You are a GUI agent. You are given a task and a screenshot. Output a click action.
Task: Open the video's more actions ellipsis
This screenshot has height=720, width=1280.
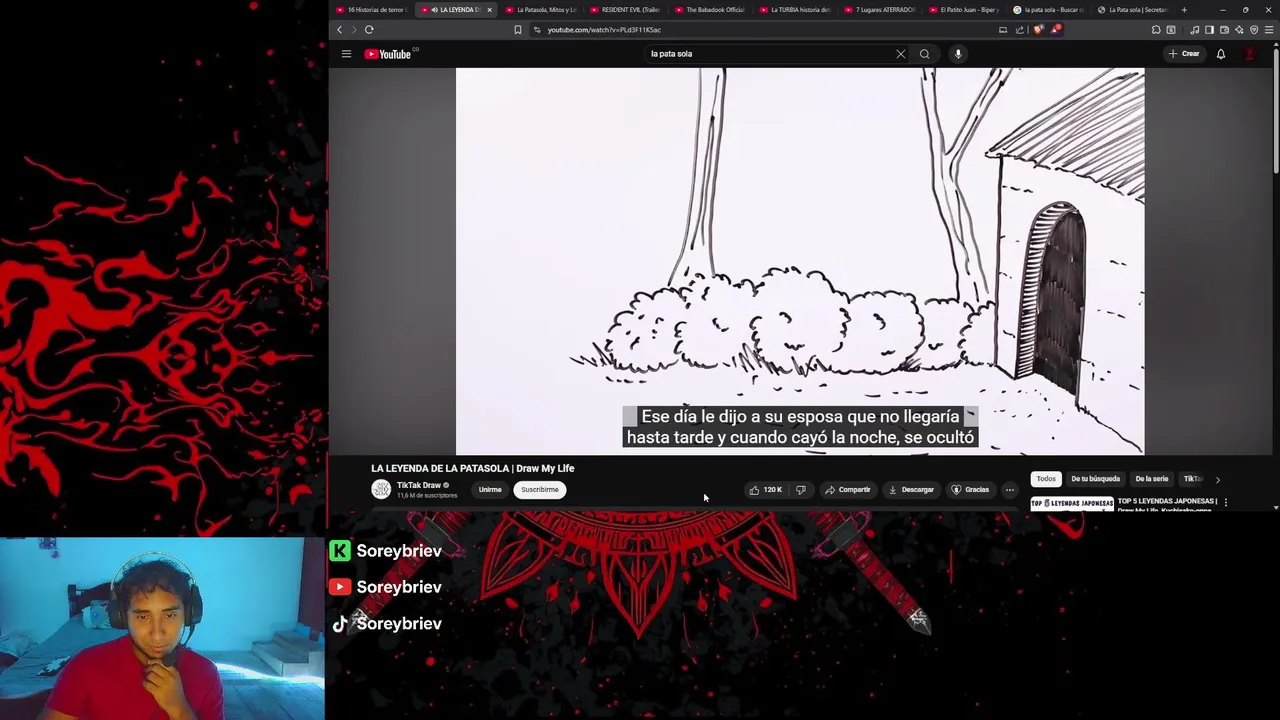[x=1010, y=490]
